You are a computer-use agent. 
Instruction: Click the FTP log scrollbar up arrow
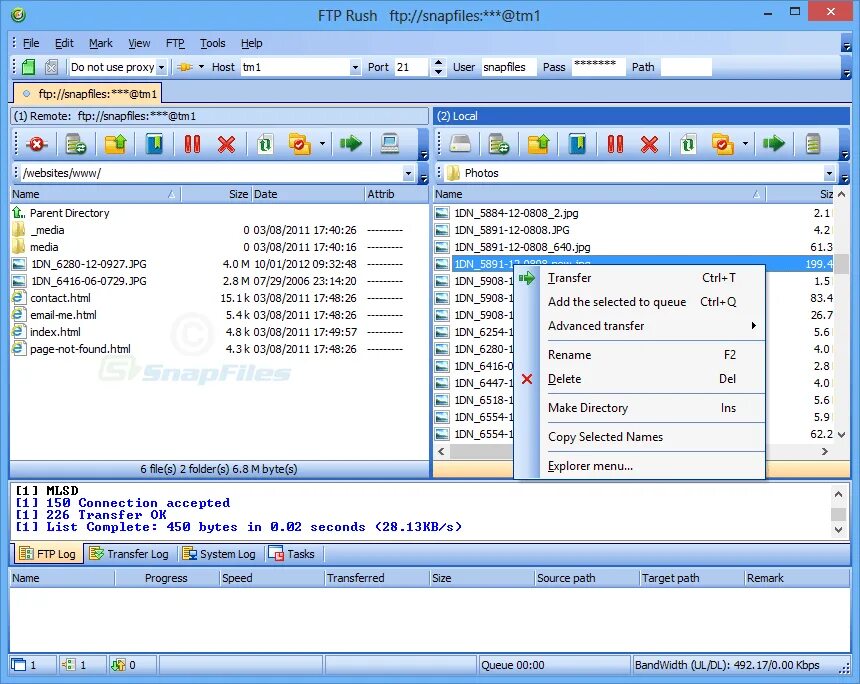[839, 494]
